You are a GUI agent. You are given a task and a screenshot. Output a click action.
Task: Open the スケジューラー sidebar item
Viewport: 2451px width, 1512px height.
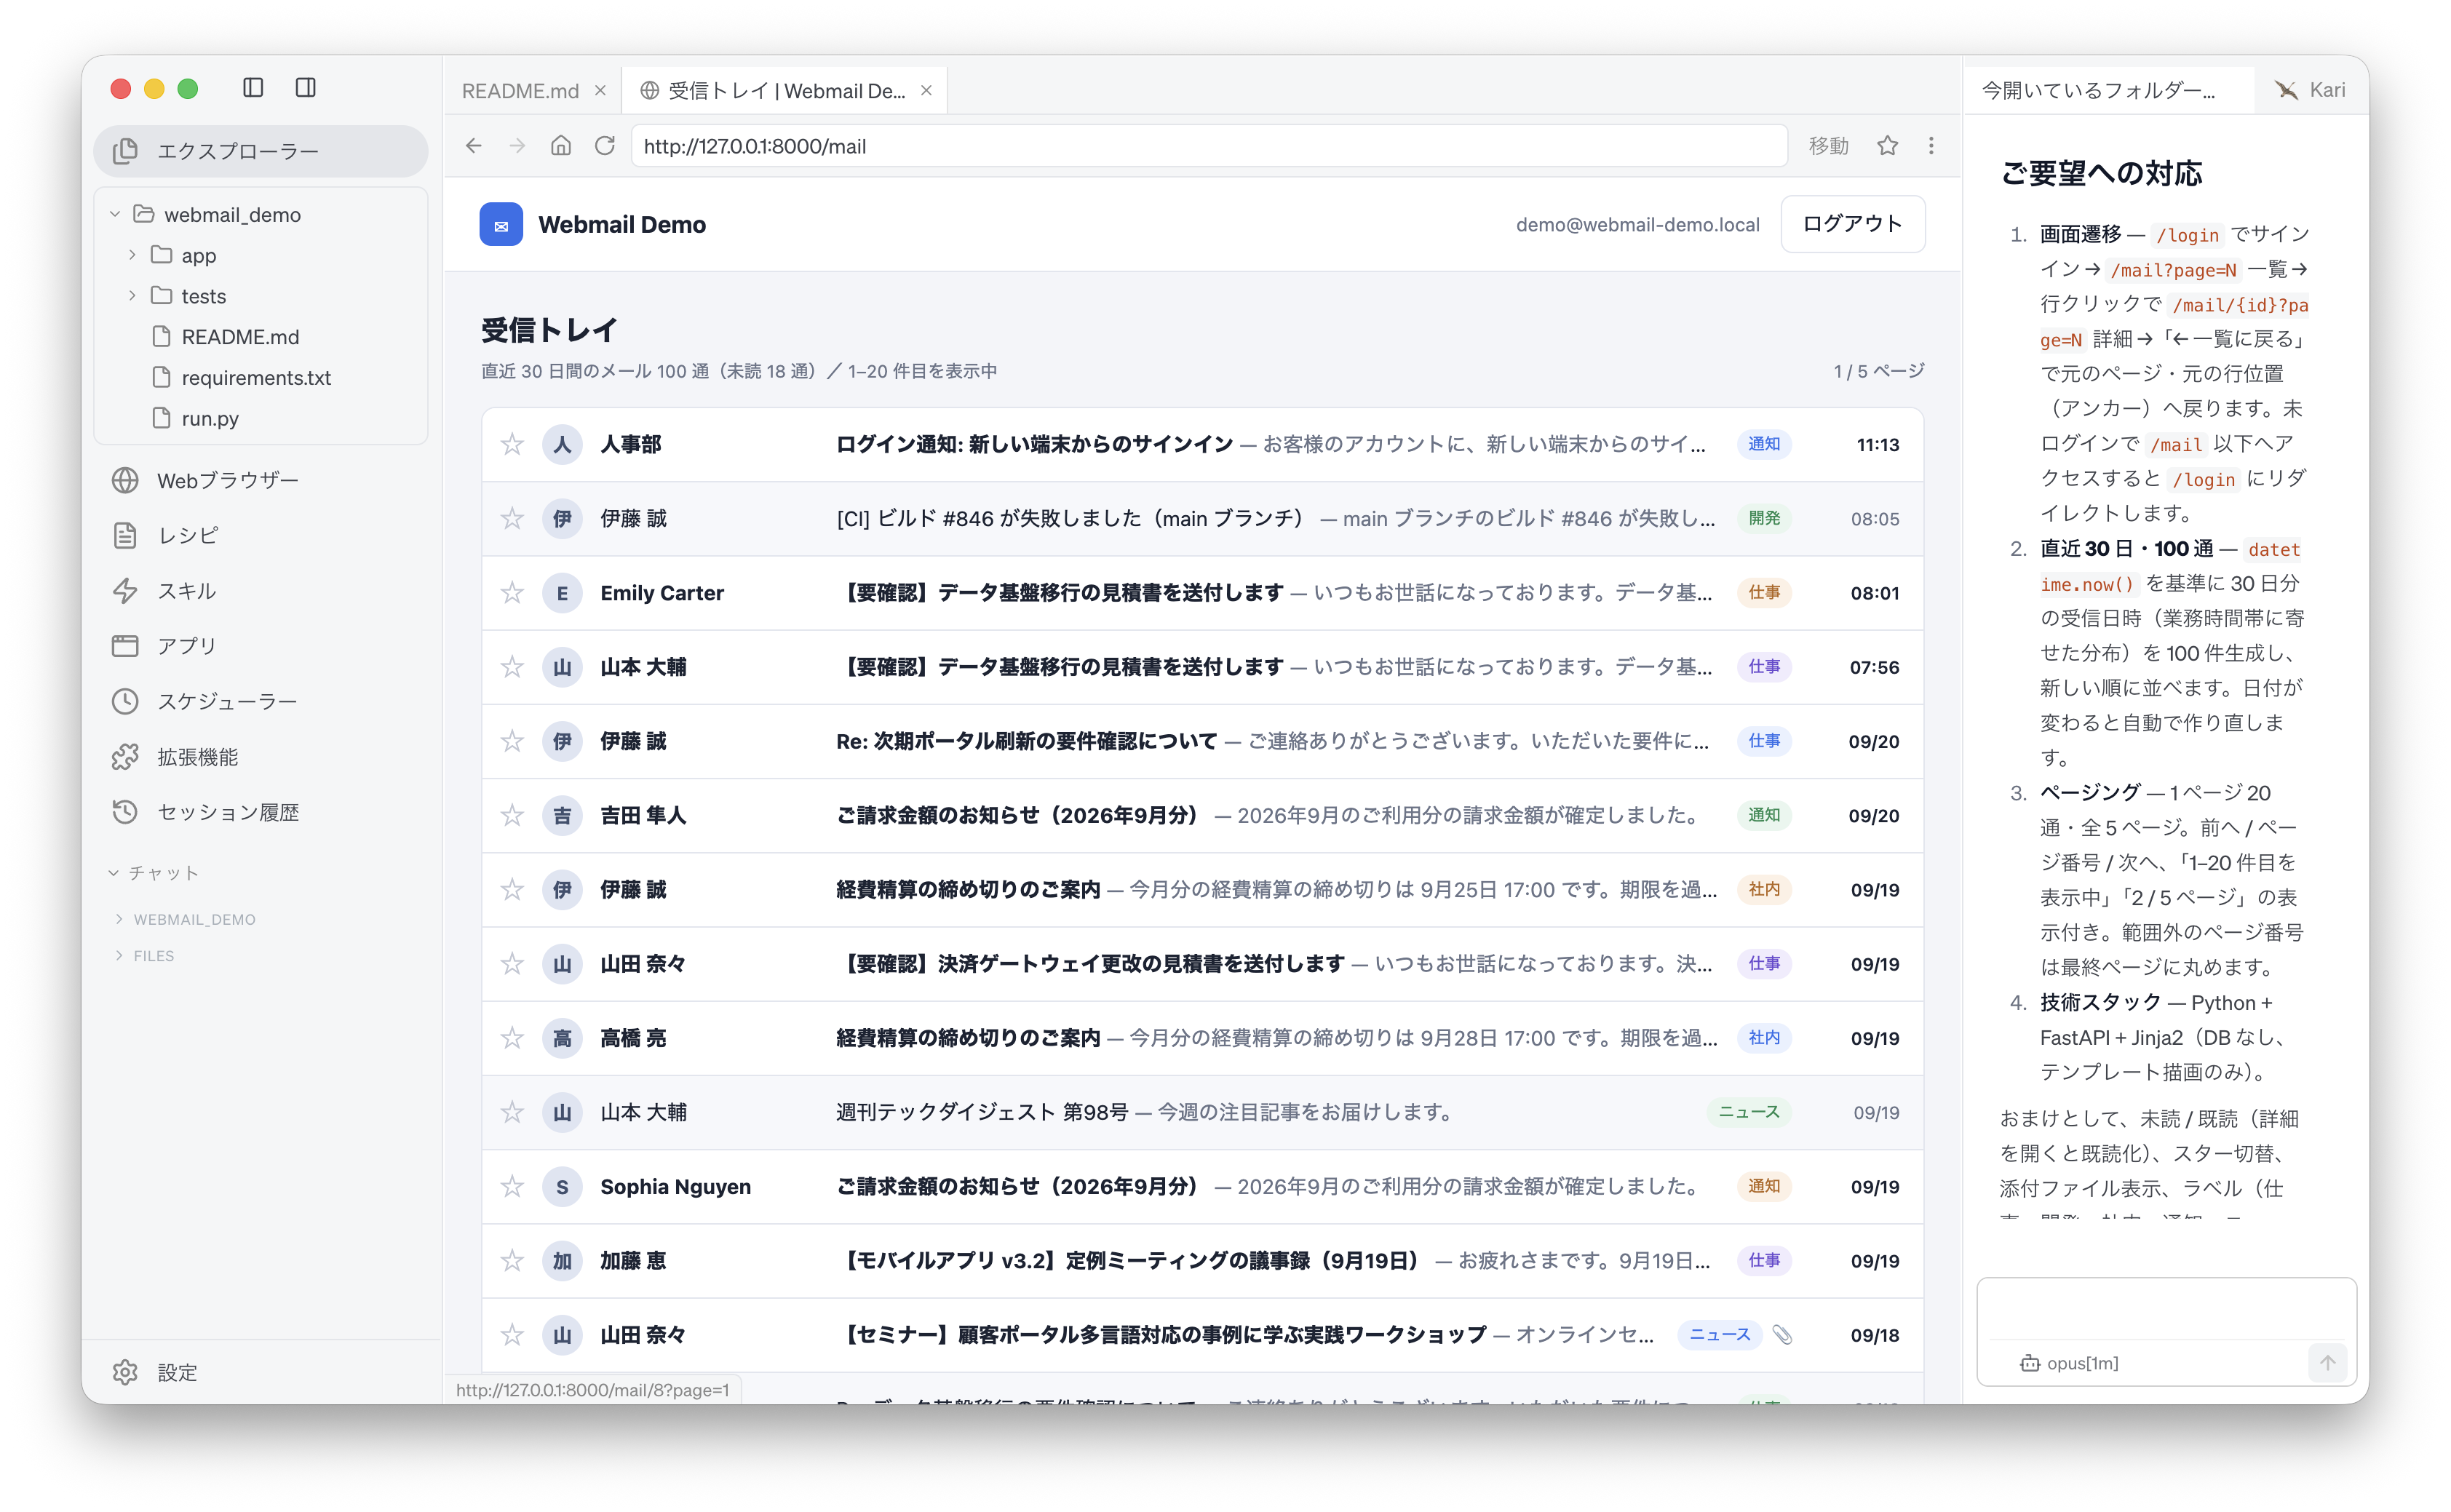[261, 702]
